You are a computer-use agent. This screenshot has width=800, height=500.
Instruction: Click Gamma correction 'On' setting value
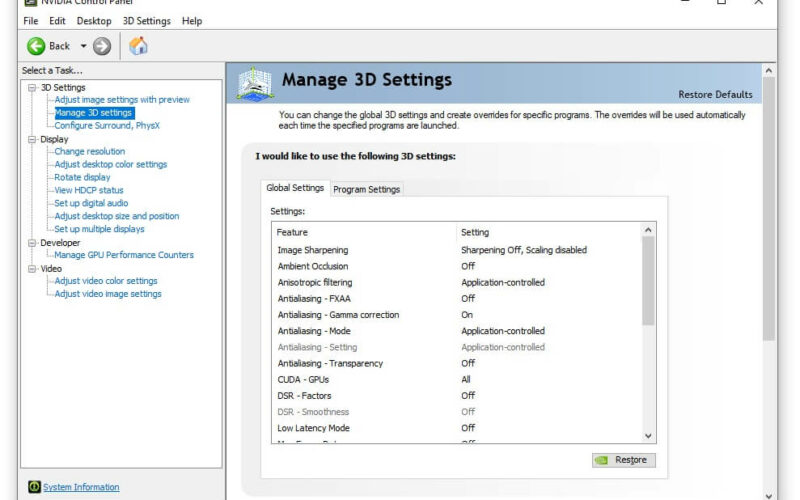coord(467,315)
